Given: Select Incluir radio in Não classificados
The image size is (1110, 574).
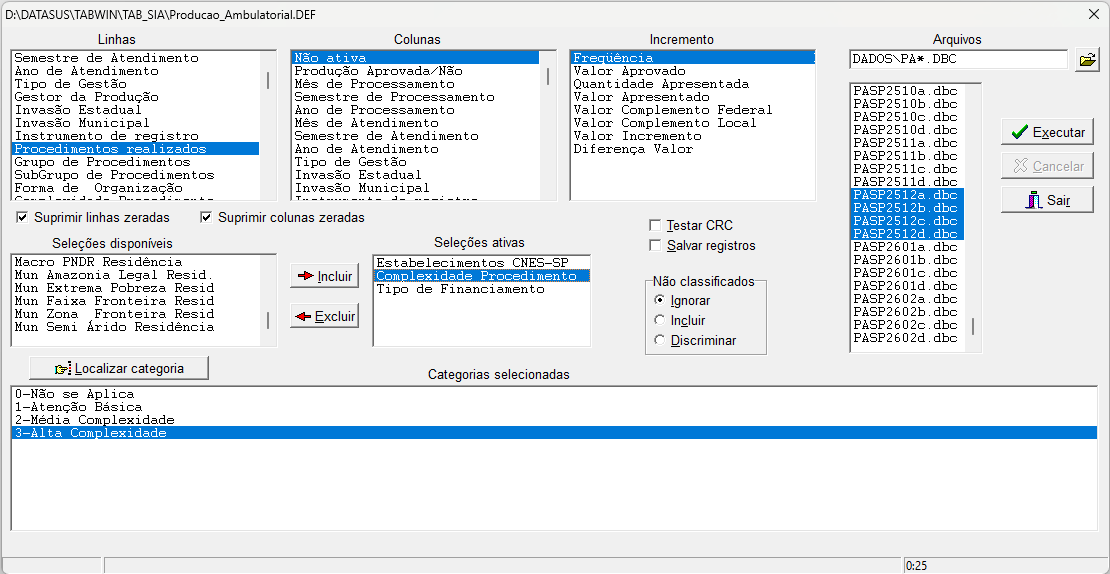Looking at the screenshot, I should pyautogui.click(x=660, y=320).
